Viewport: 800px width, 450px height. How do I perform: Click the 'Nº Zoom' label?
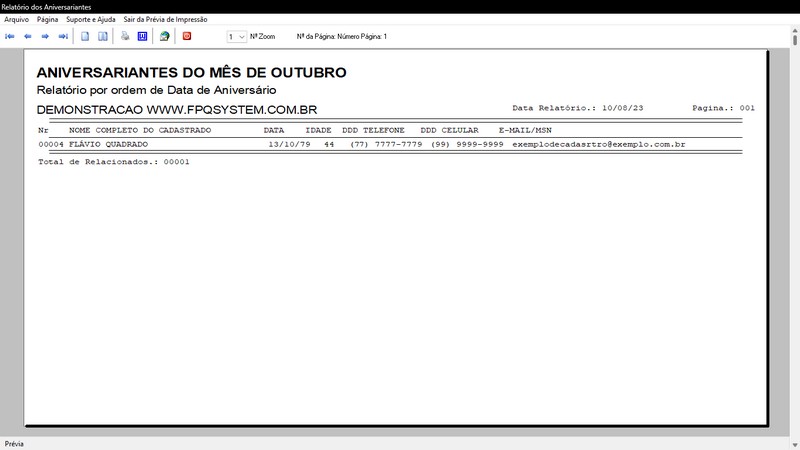[x=262, y=37]
